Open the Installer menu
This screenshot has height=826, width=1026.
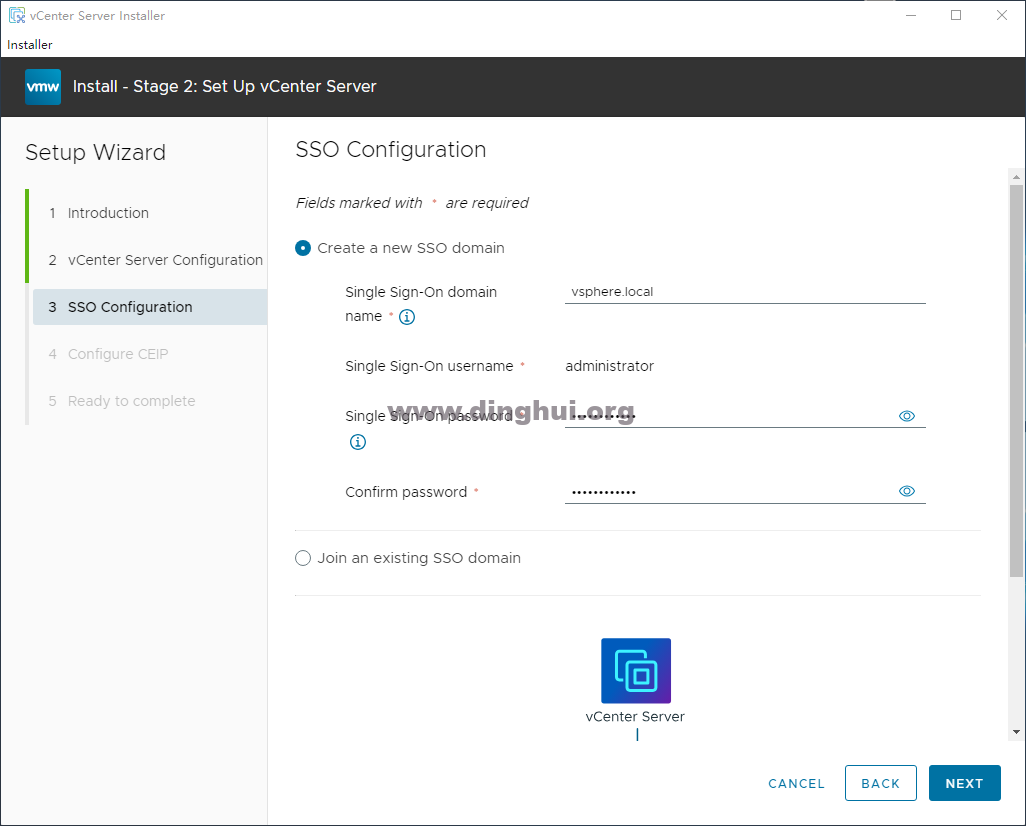(x=30, y=45)
